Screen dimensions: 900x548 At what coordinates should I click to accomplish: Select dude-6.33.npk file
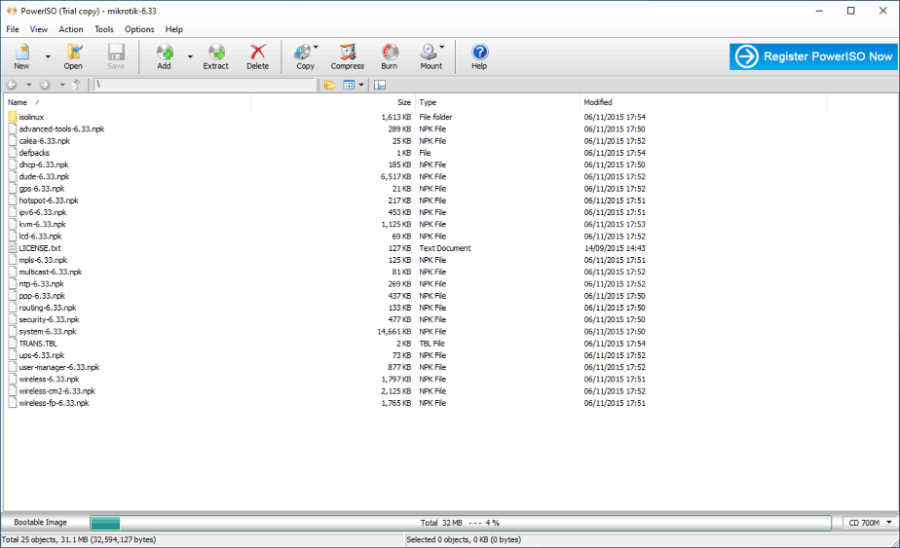[44, 177]
